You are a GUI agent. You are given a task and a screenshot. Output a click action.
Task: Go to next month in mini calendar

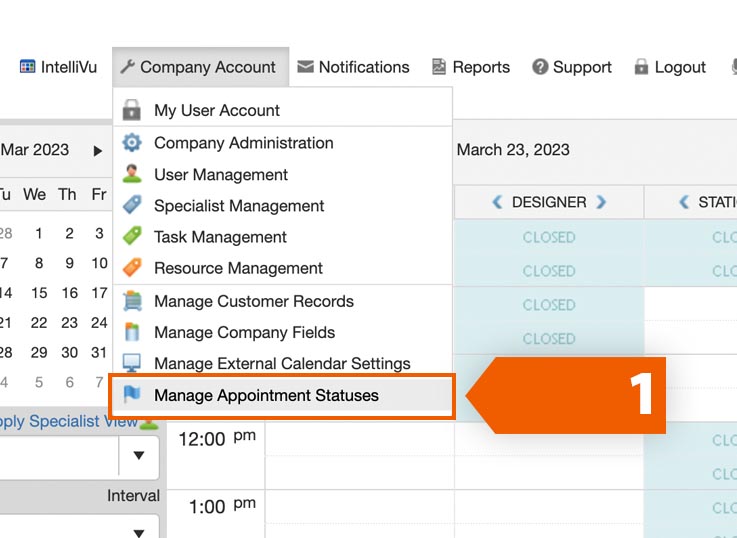point(98,150)
